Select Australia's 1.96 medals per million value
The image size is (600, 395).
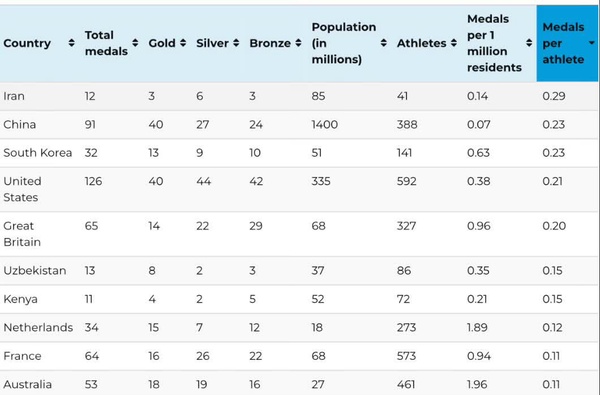(477, 384)
